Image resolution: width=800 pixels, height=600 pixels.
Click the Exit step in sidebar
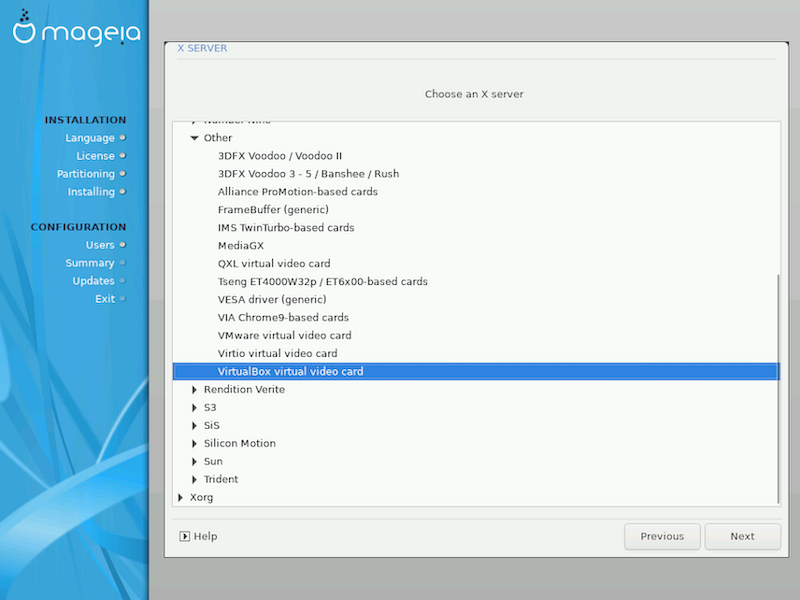pyautogui.click(x=105, y=299)
